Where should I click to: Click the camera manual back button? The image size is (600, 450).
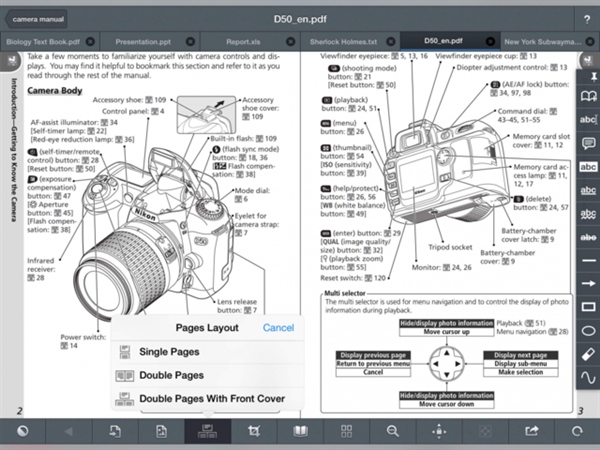pos(40,18)
